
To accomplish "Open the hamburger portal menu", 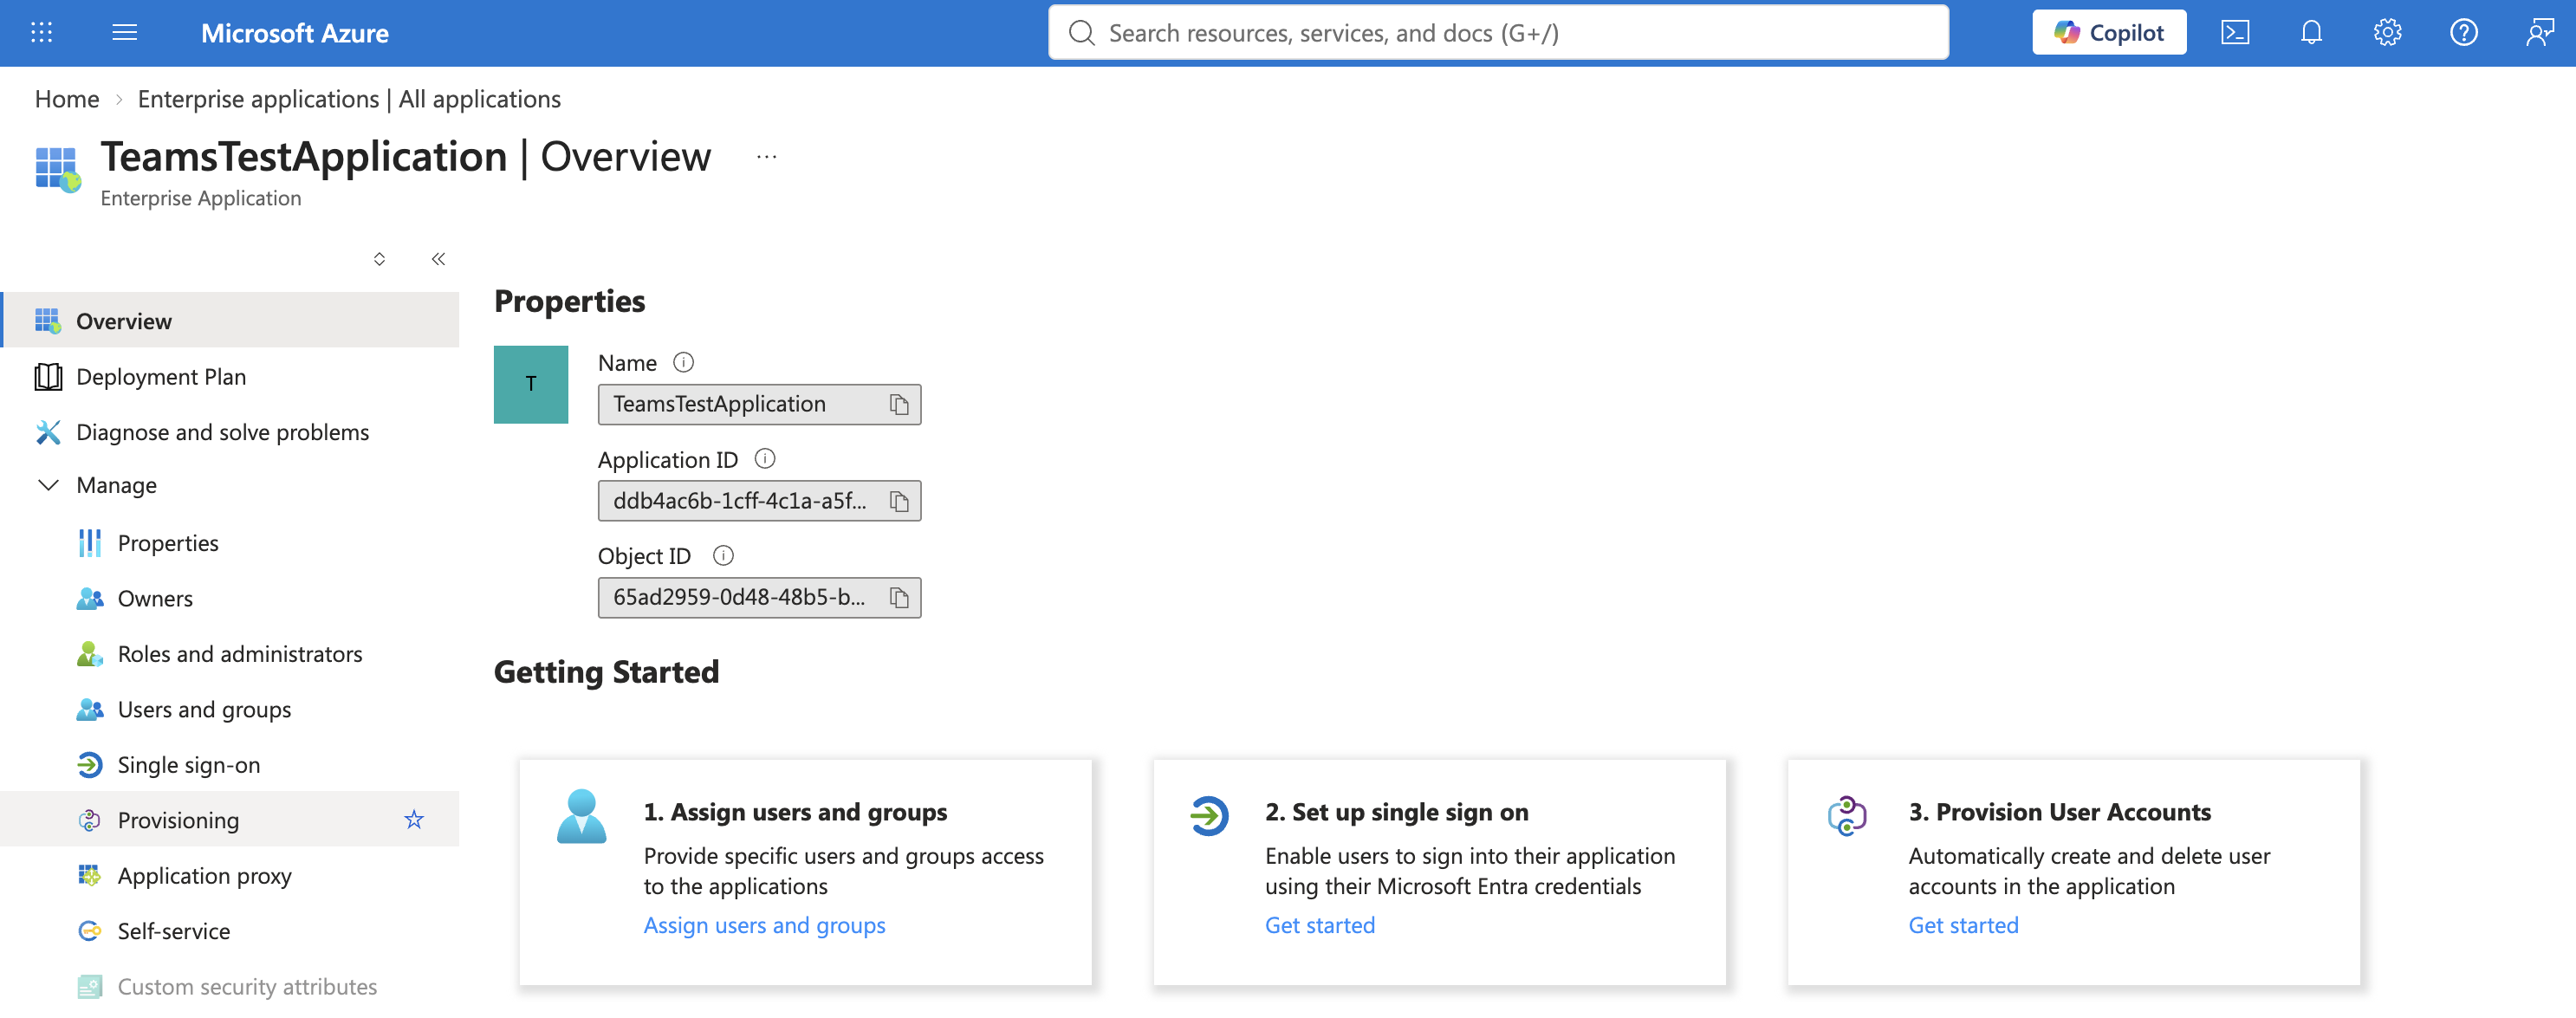I will [124, 33].
